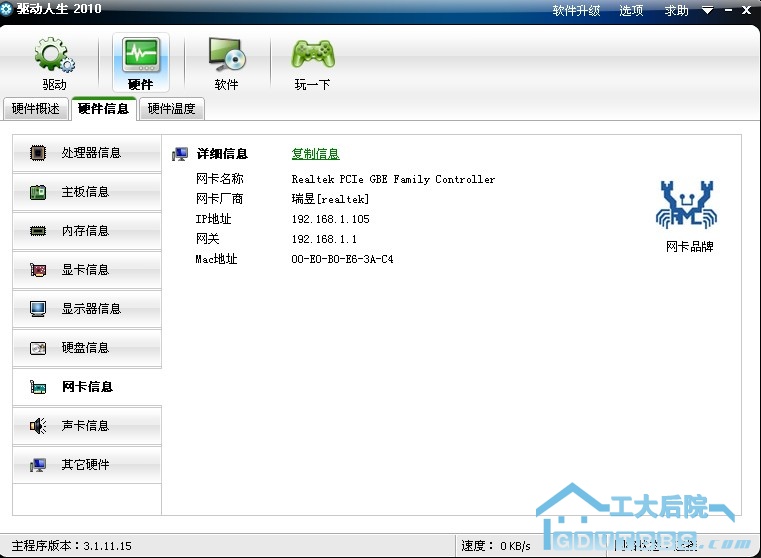Switch to the 硬件信息 tab
Viewport: 761px width, 558px height.
click(103, 109)
